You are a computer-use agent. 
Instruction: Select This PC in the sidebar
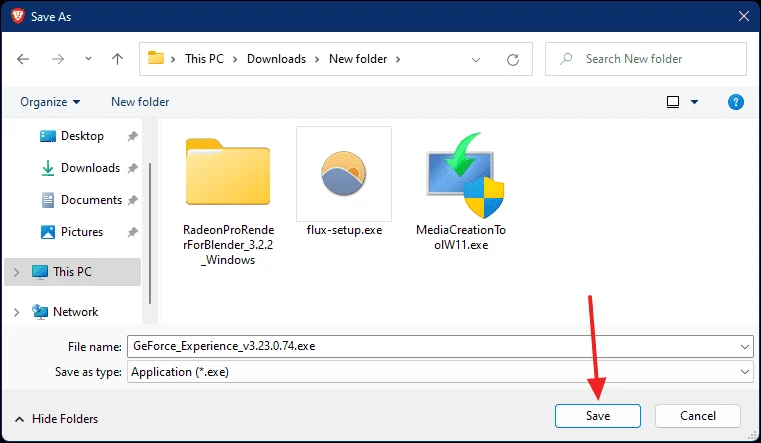[73, 272]
